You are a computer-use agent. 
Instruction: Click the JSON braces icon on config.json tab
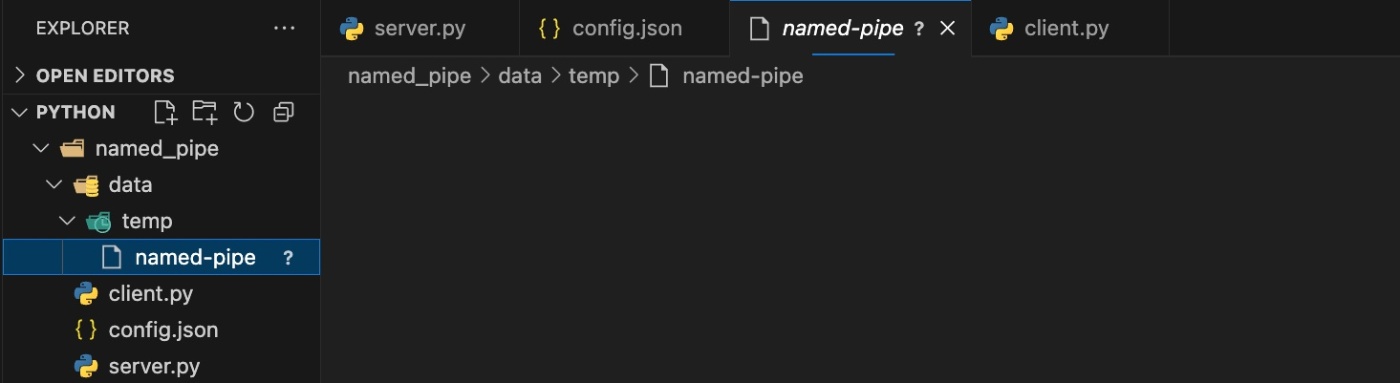click(x=549, y=28)
